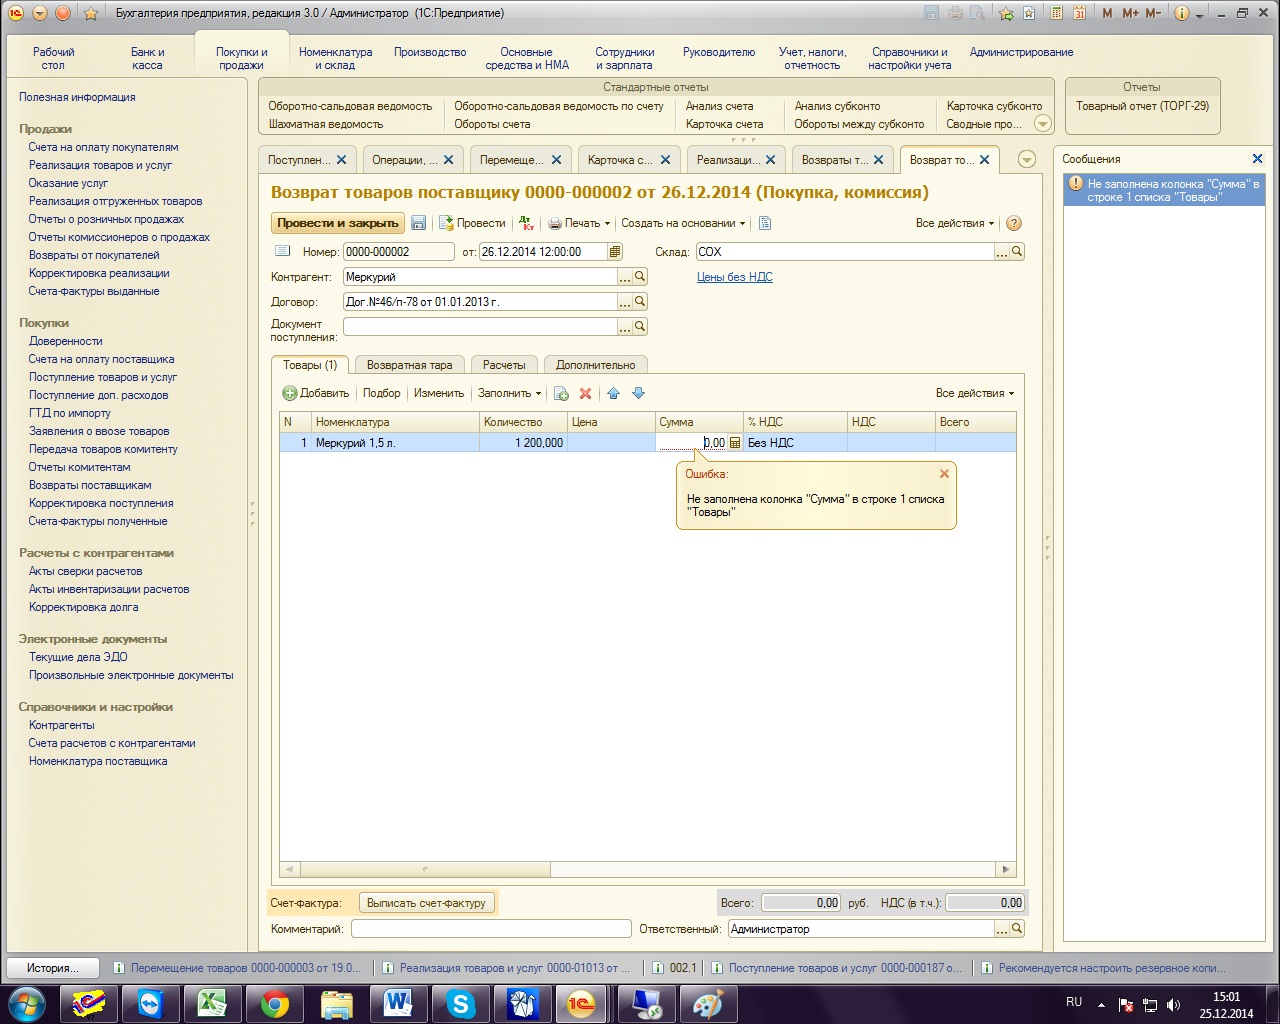Open the Дт/Кт posting entries icon
The height and width of the screenshot is (1024, 1280).
(x=527, y=223)
